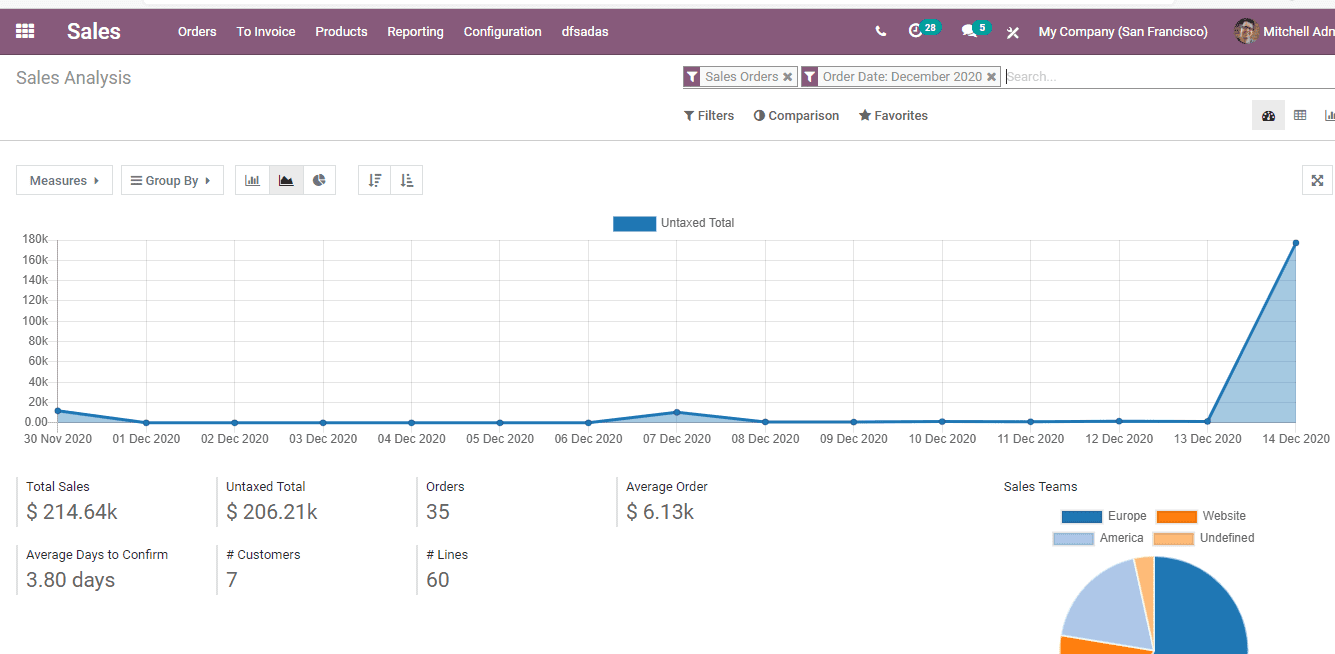Remove the Order Date December 2020 facet

click(991, 77)
